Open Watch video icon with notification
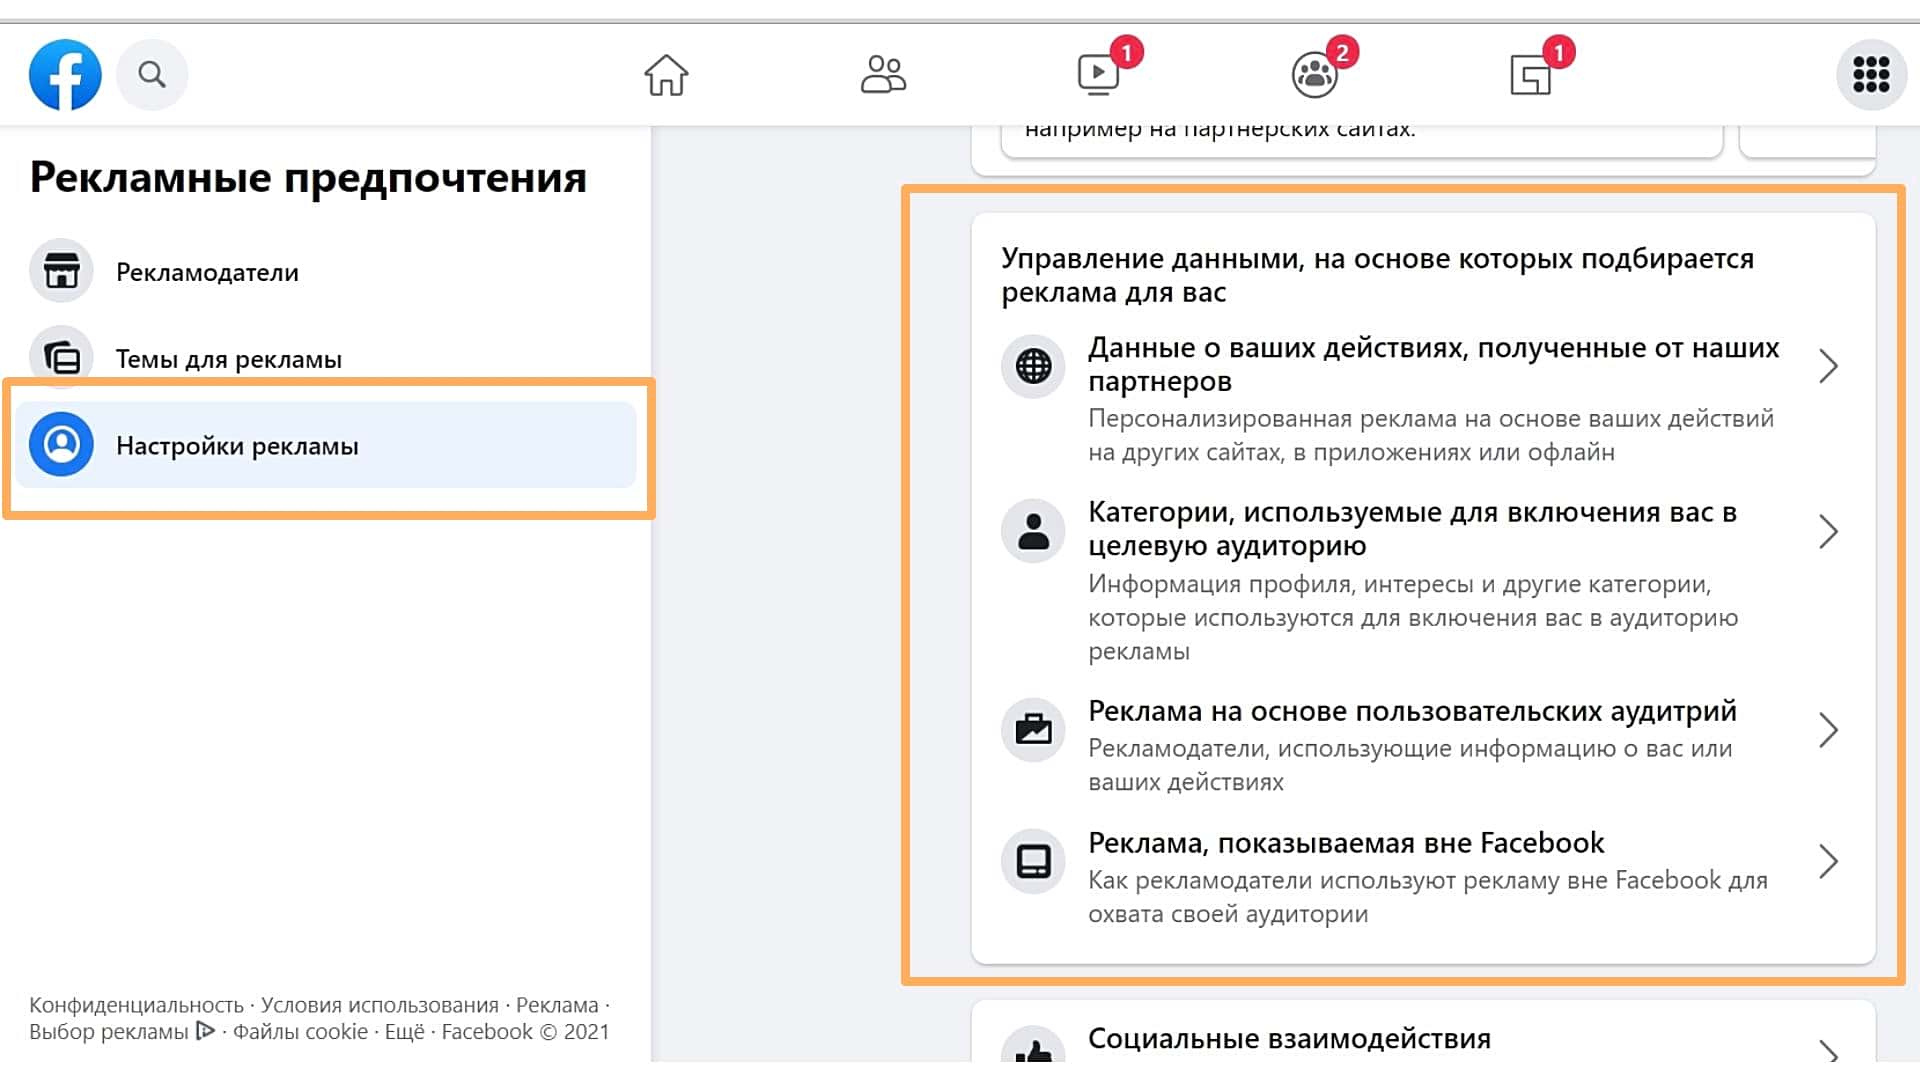Image resolution: width=1920 pixels, height=1080 pixels. click(1099, 75)
